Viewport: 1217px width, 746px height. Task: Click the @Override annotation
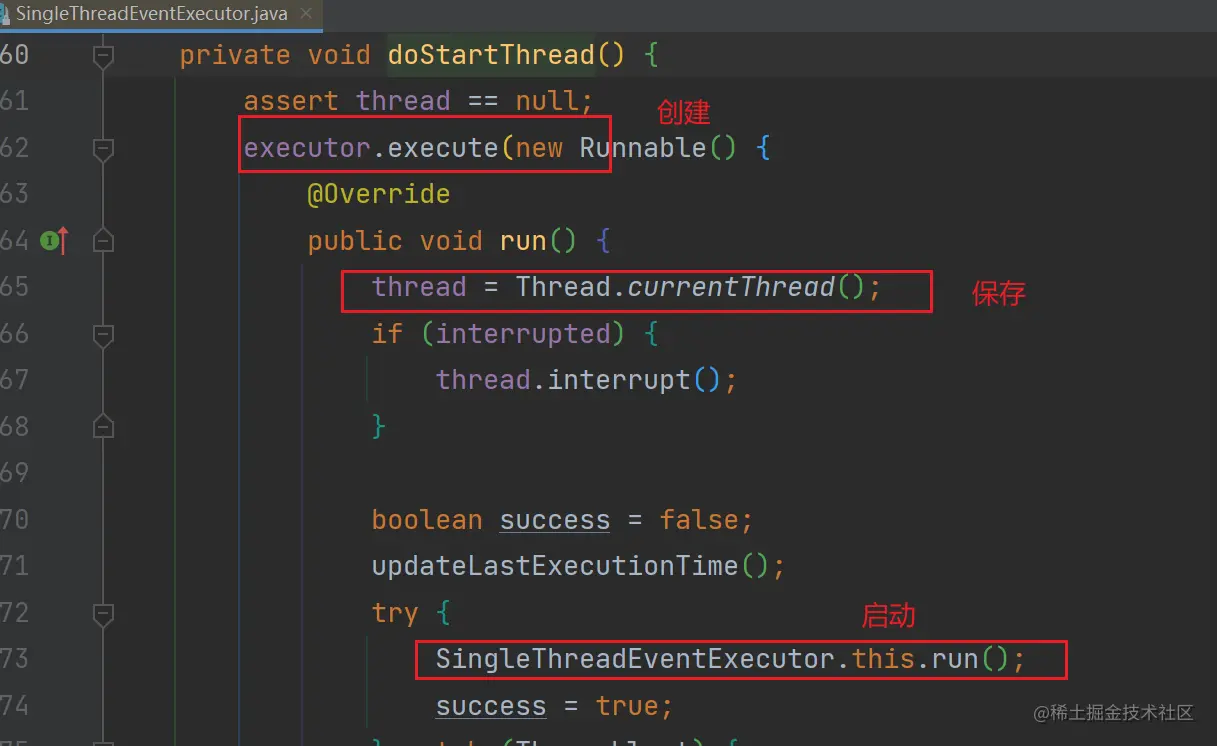pos(379,194)
